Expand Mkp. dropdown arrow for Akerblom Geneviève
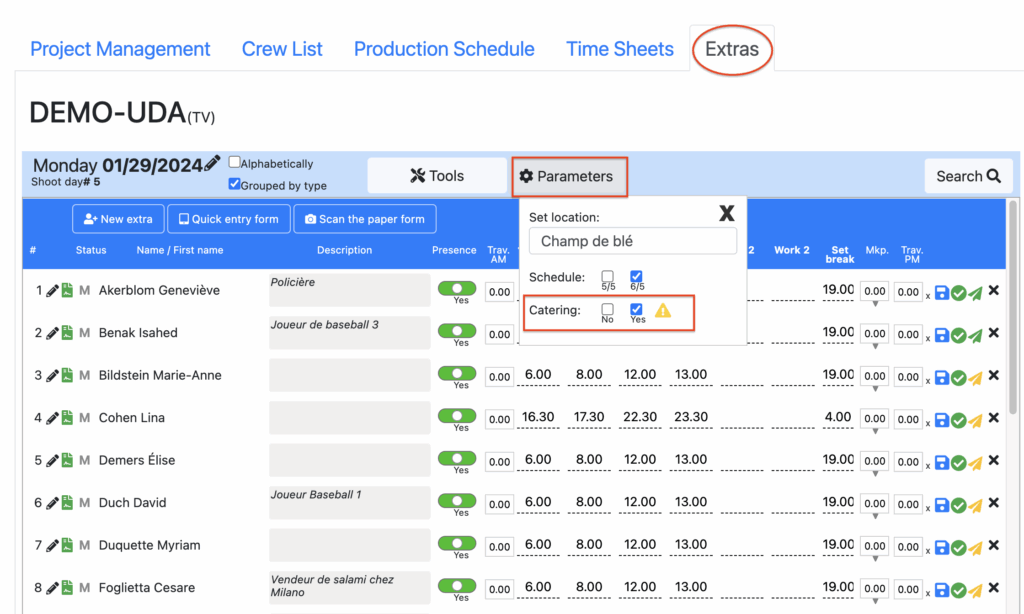This screenshot has height=614, width=1024. [875, 304]
